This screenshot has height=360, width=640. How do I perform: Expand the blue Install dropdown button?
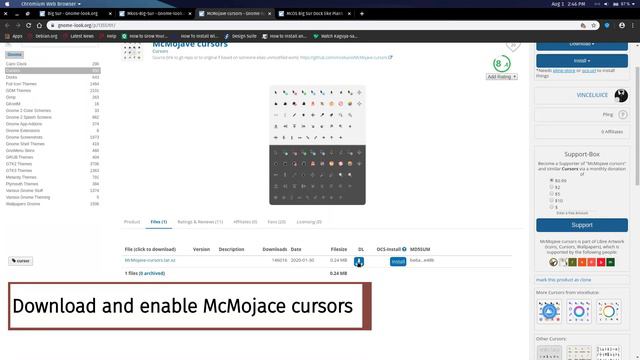click(x=582, y=61)
